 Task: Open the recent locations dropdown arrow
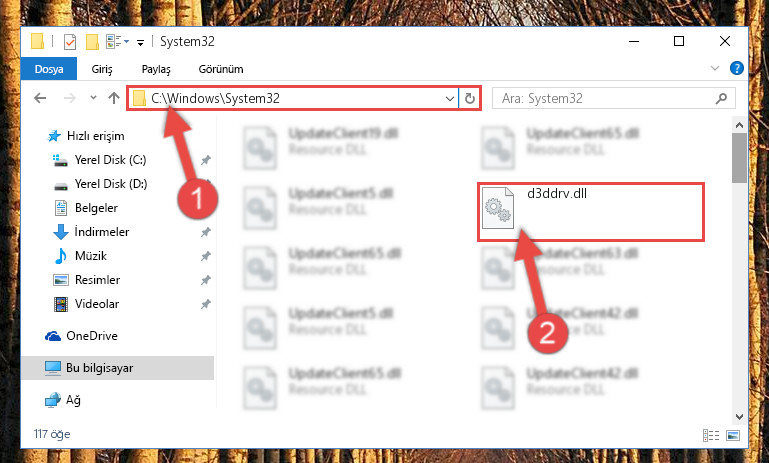point(93,98)
